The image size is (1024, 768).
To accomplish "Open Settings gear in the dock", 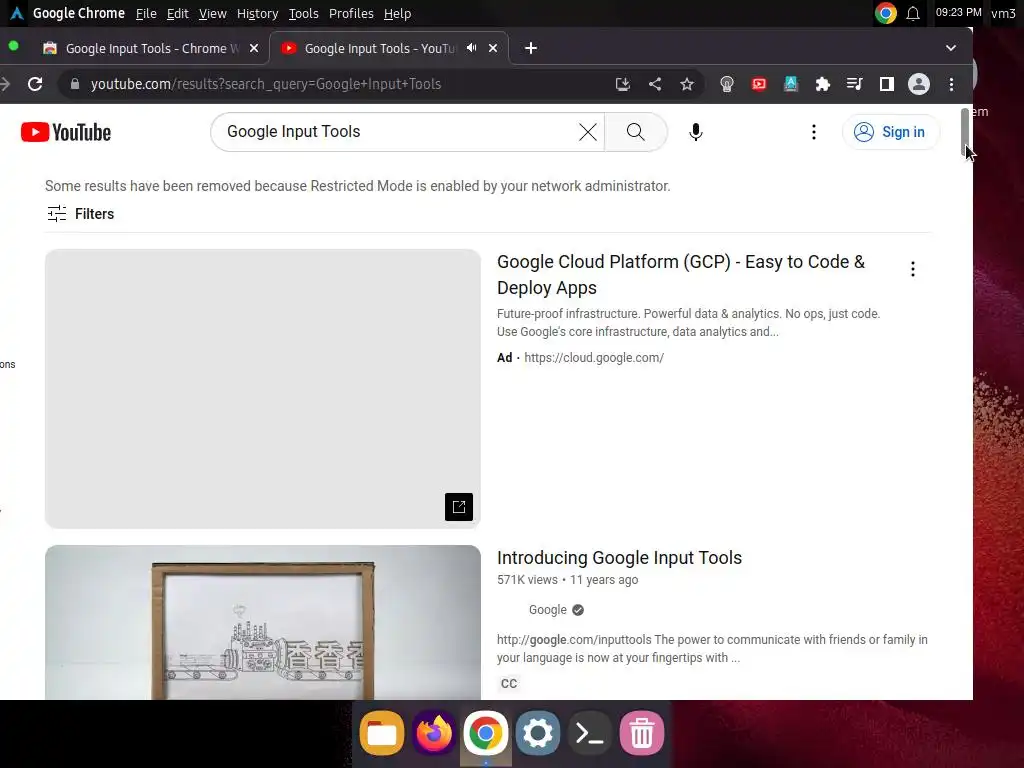I will [537, 733].
